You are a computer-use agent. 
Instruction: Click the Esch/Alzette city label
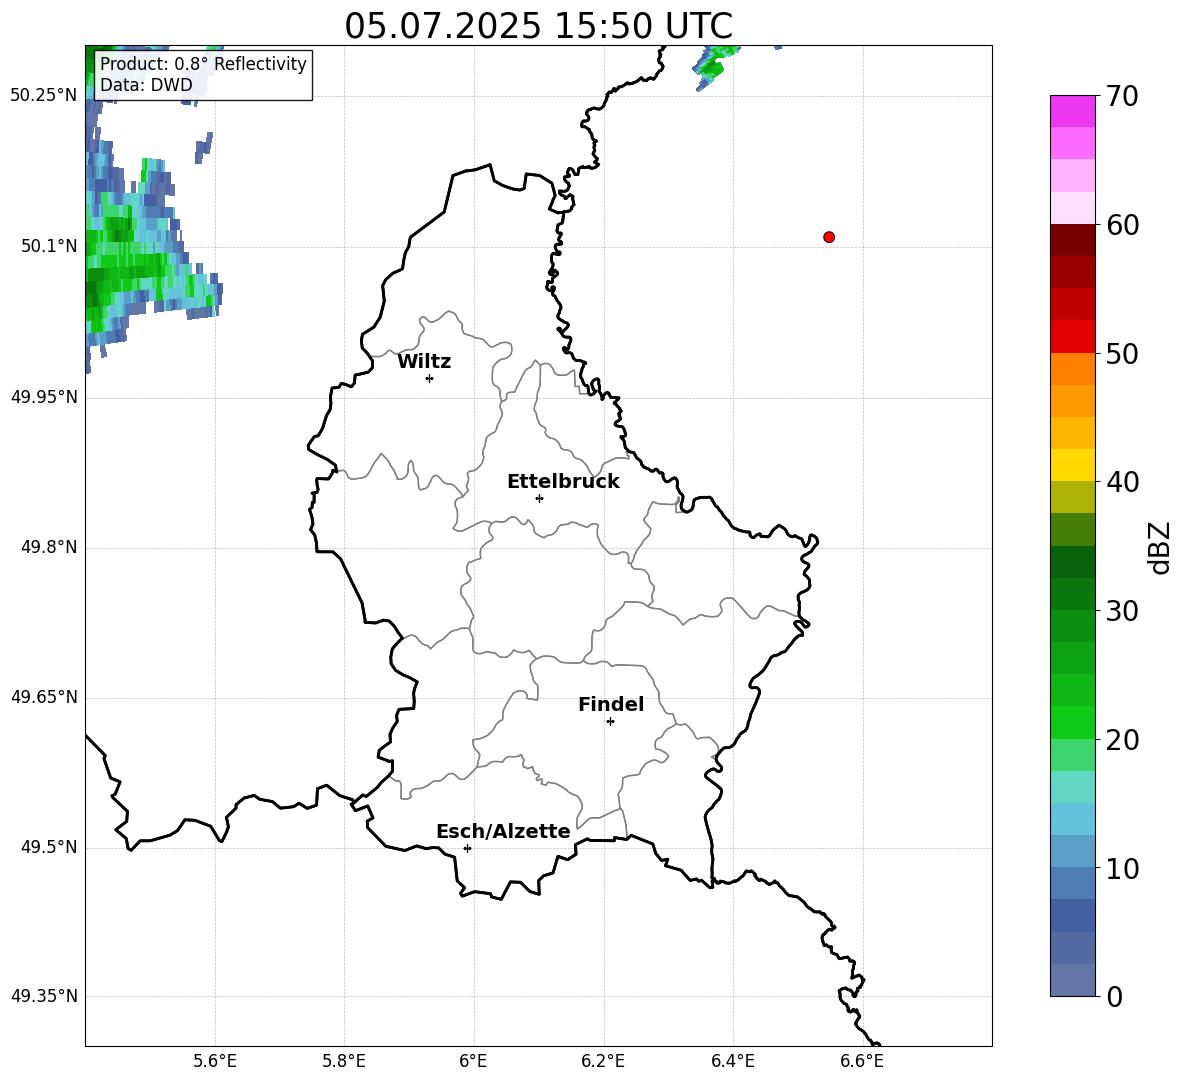tap(504, 831)
